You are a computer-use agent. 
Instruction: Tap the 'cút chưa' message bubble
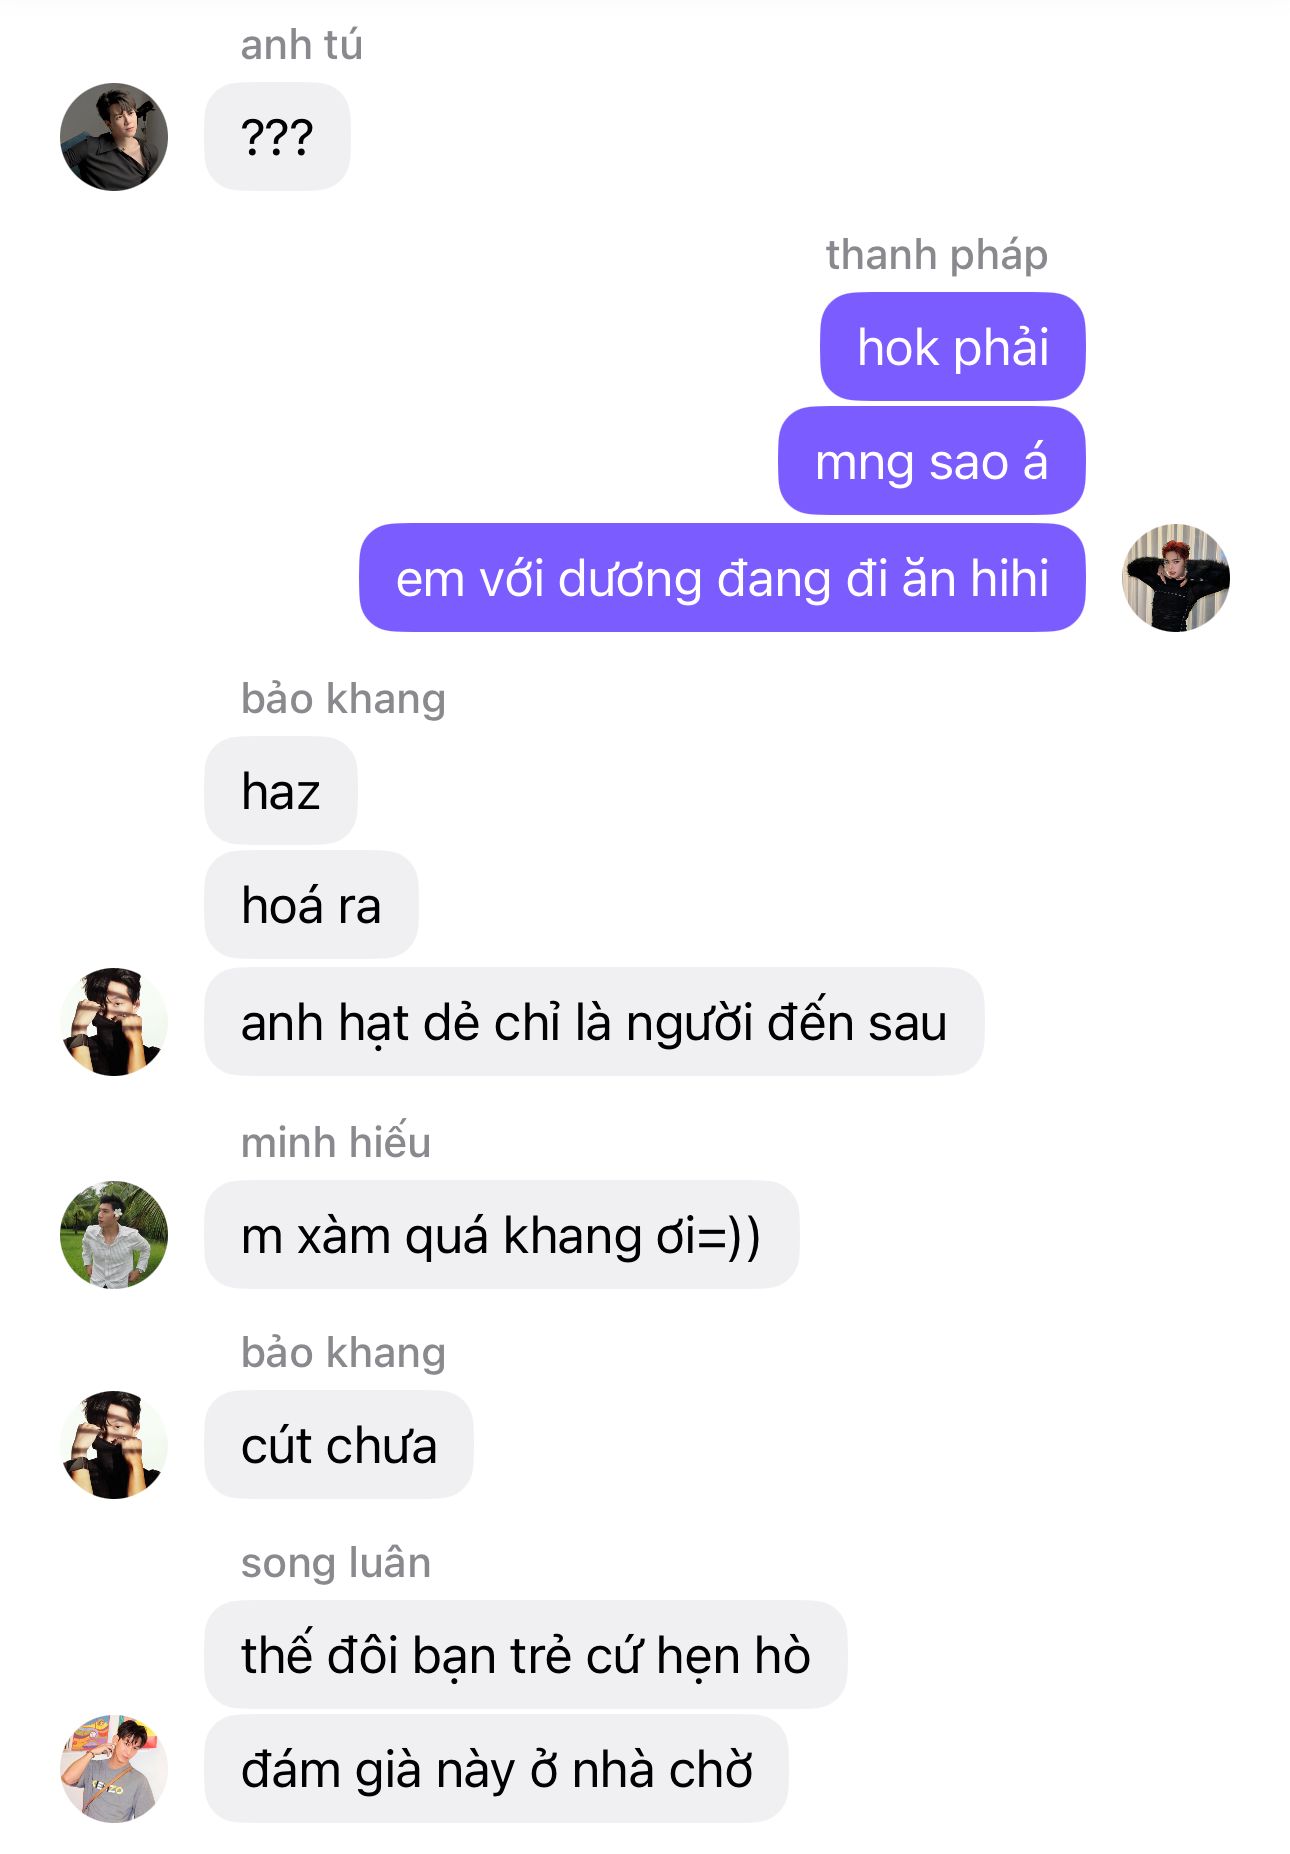[339, 1445]
